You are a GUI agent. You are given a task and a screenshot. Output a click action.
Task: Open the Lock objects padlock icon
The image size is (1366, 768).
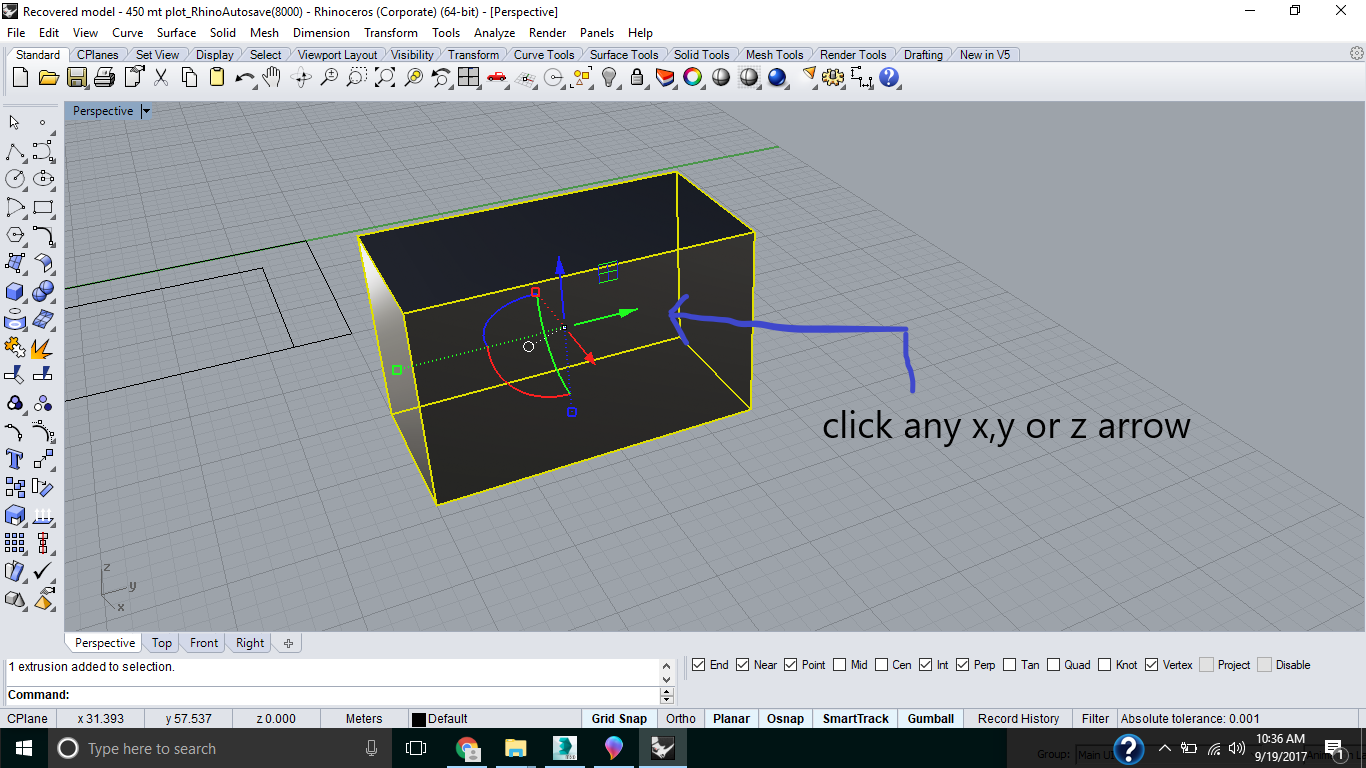tap(637, 78)
